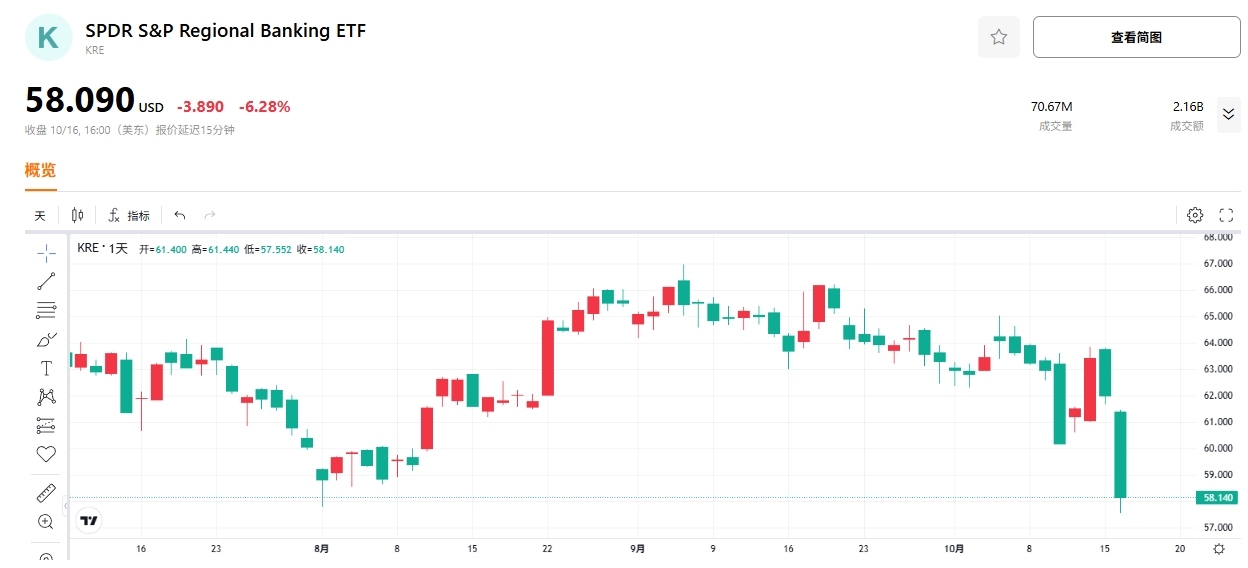1248x568 pixels.
Task: Toggle the star watchlist favorite button
Action: tap(998, 37)
